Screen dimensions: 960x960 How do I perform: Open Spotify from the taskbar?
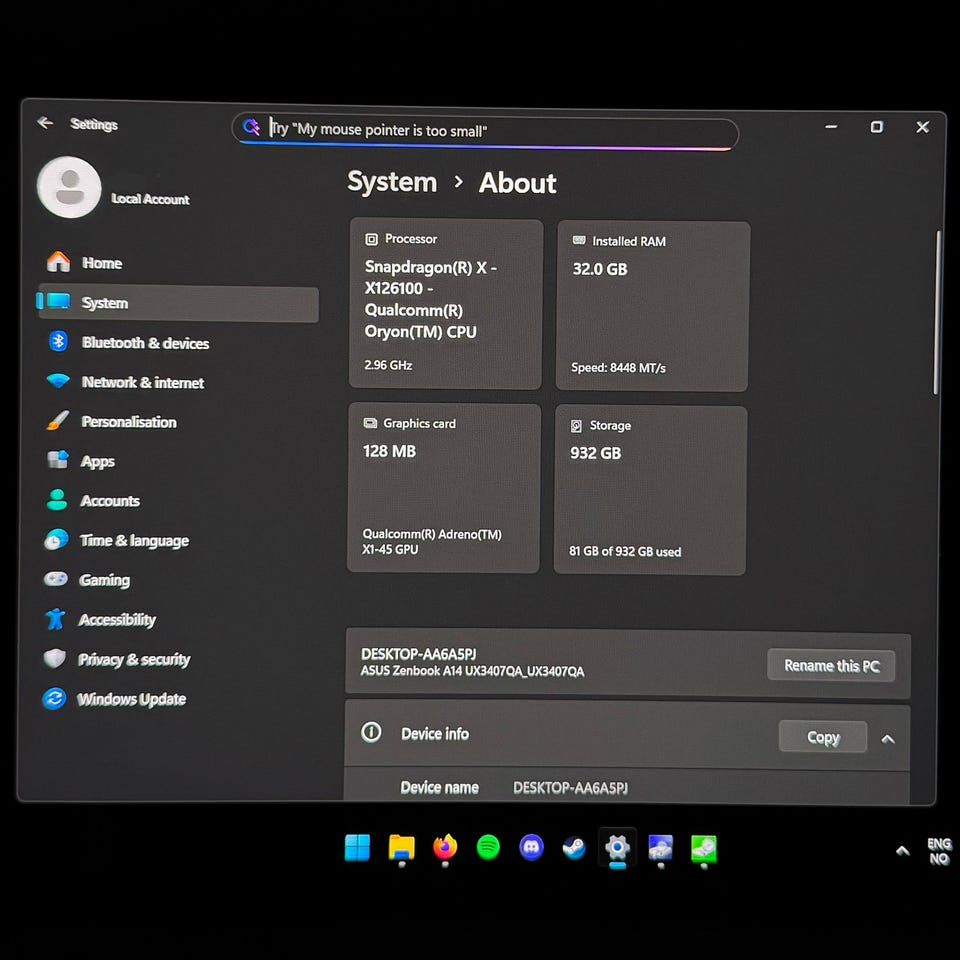[x=488, y=847]
